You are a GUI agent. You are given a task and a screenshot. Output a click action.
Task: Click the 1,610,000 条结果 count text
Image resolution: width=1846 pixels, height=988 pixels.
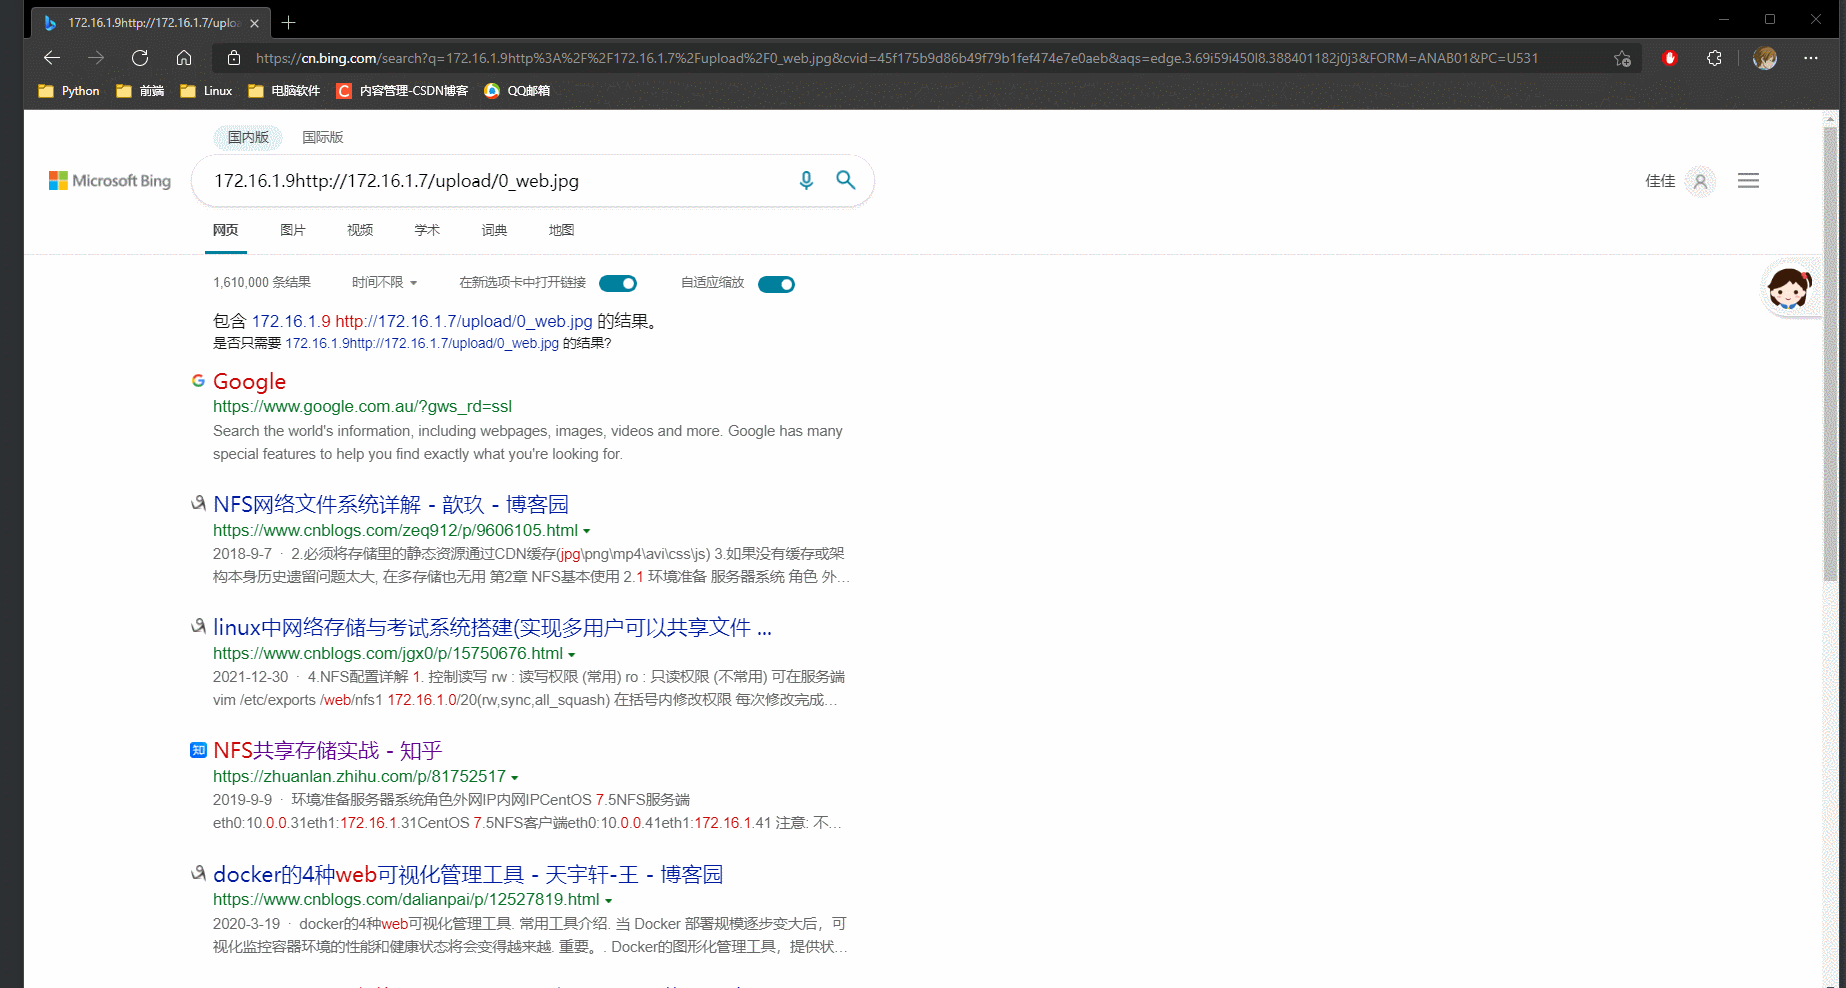click(x=262, y=283)
